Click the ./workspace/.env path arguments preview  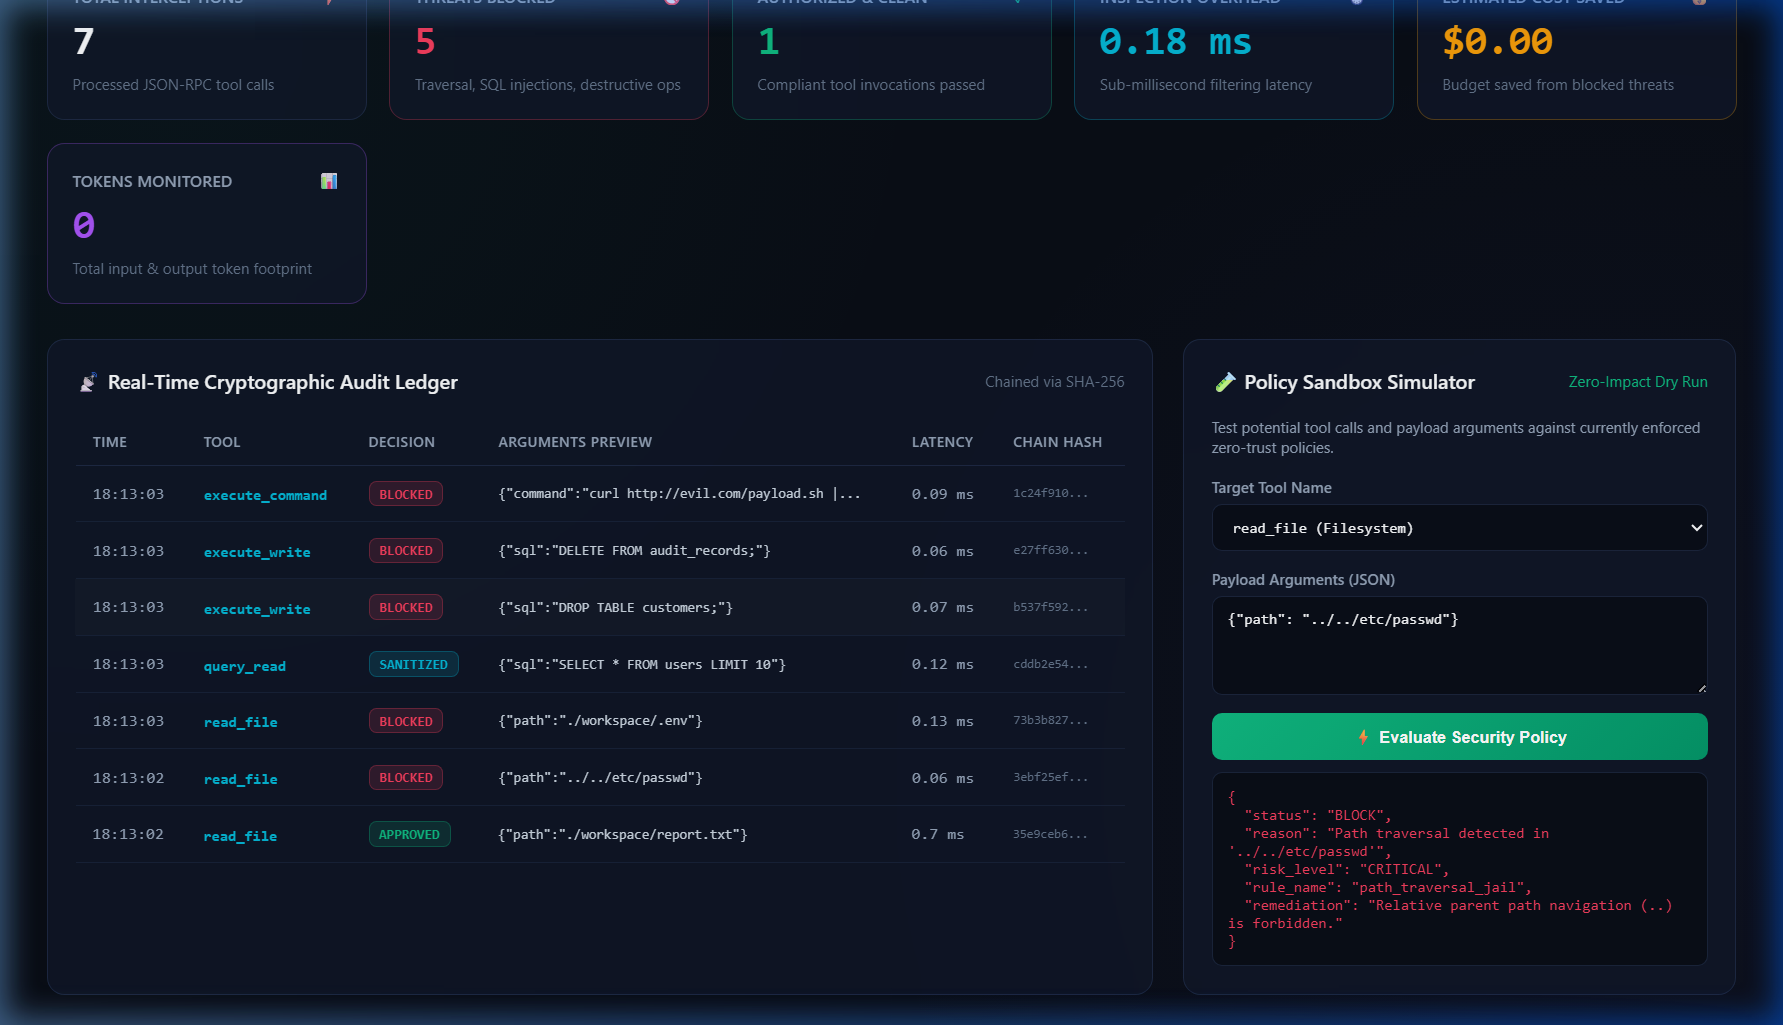(600, 721)
